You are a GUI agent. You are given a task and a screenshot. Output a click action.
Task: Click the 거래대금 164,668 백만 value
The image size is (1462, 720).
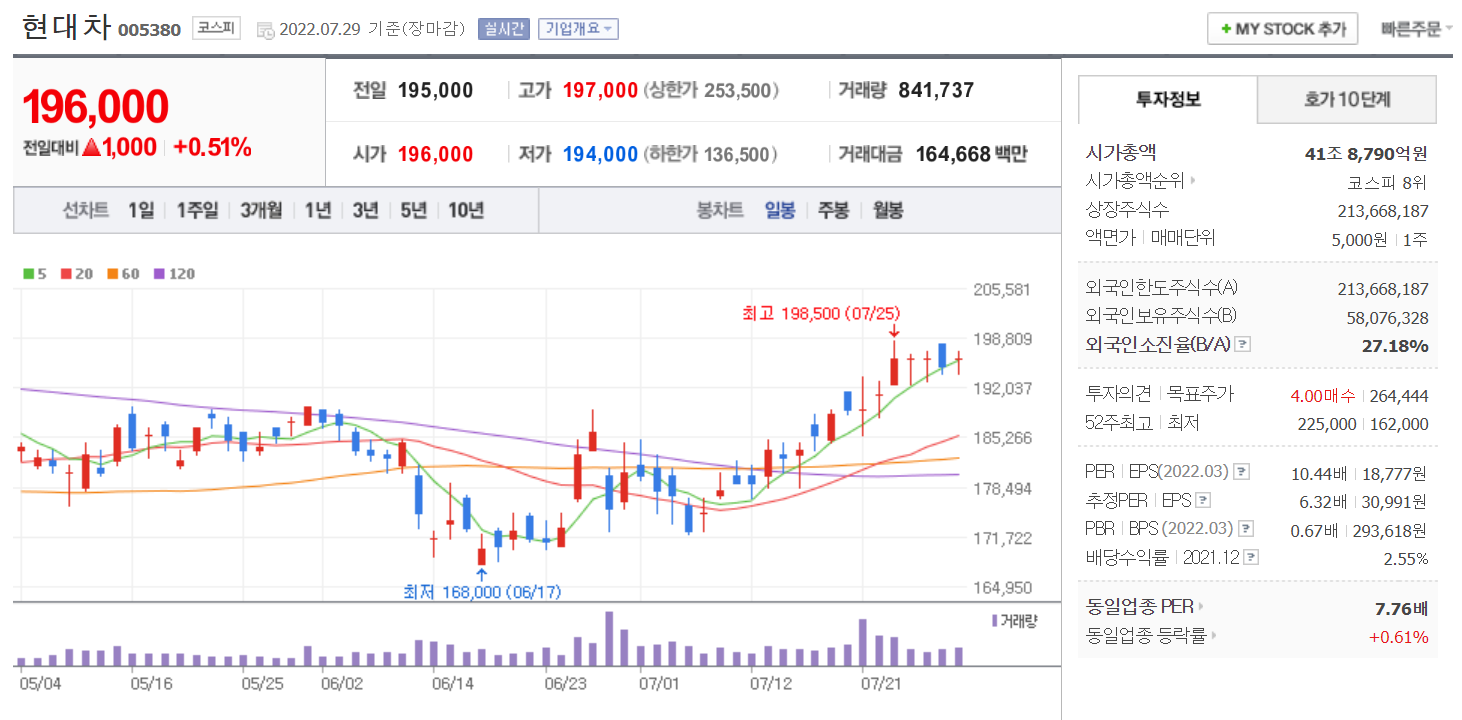(x=971, y=154)
